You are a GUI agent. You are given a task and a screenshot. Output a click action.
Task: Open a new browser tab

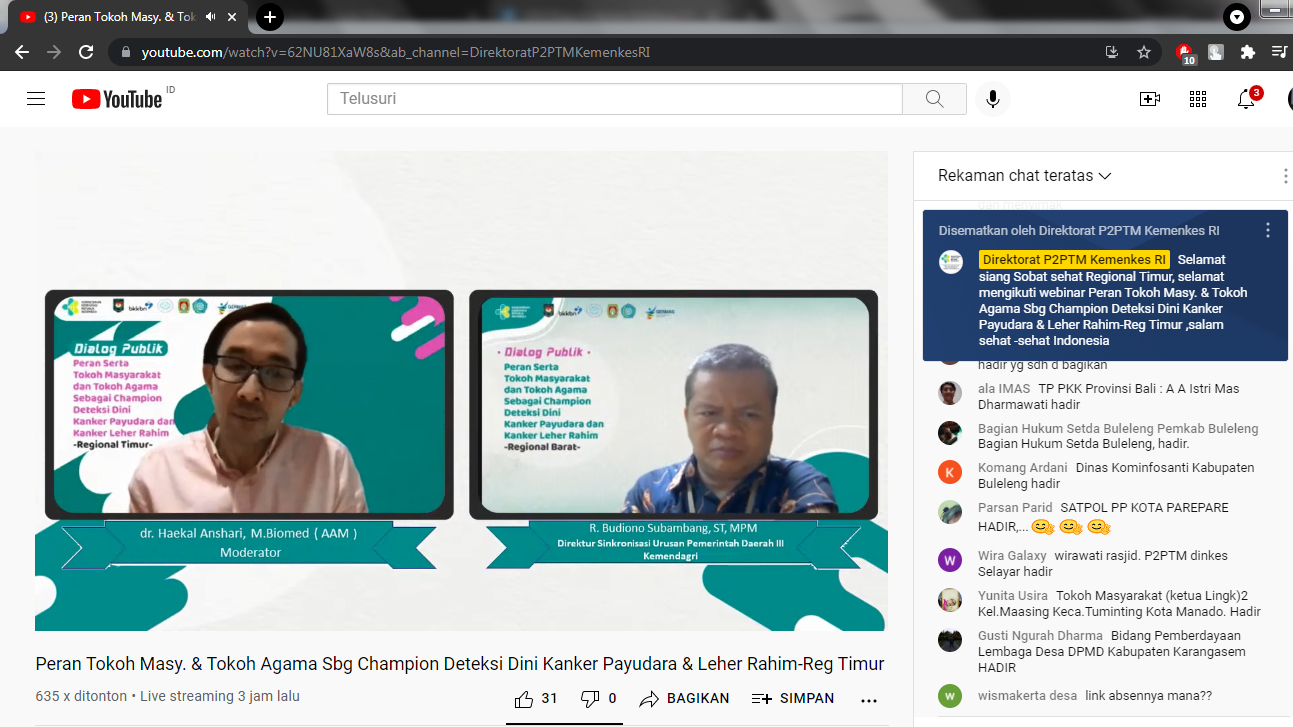270,17
